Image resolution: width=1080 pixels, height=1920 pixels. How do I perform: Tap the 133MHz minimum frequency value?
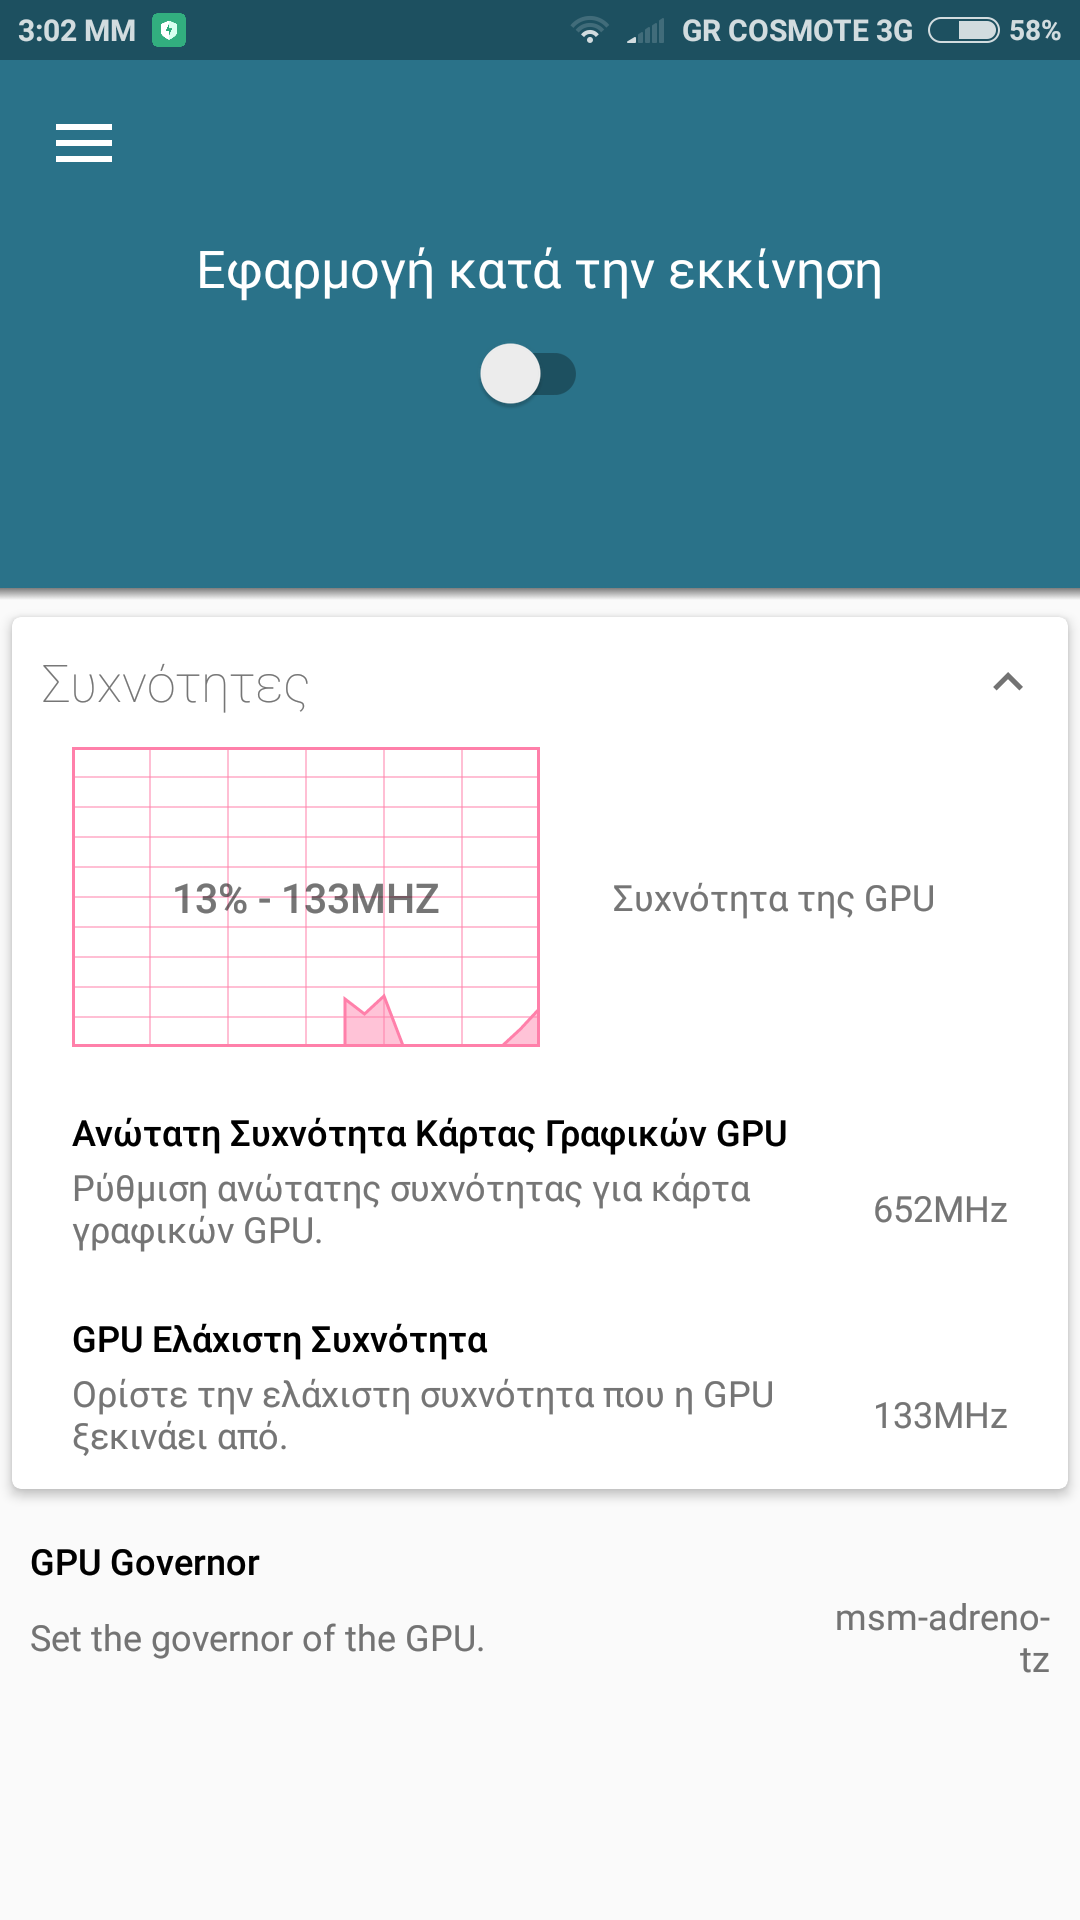click(940, 1416)
